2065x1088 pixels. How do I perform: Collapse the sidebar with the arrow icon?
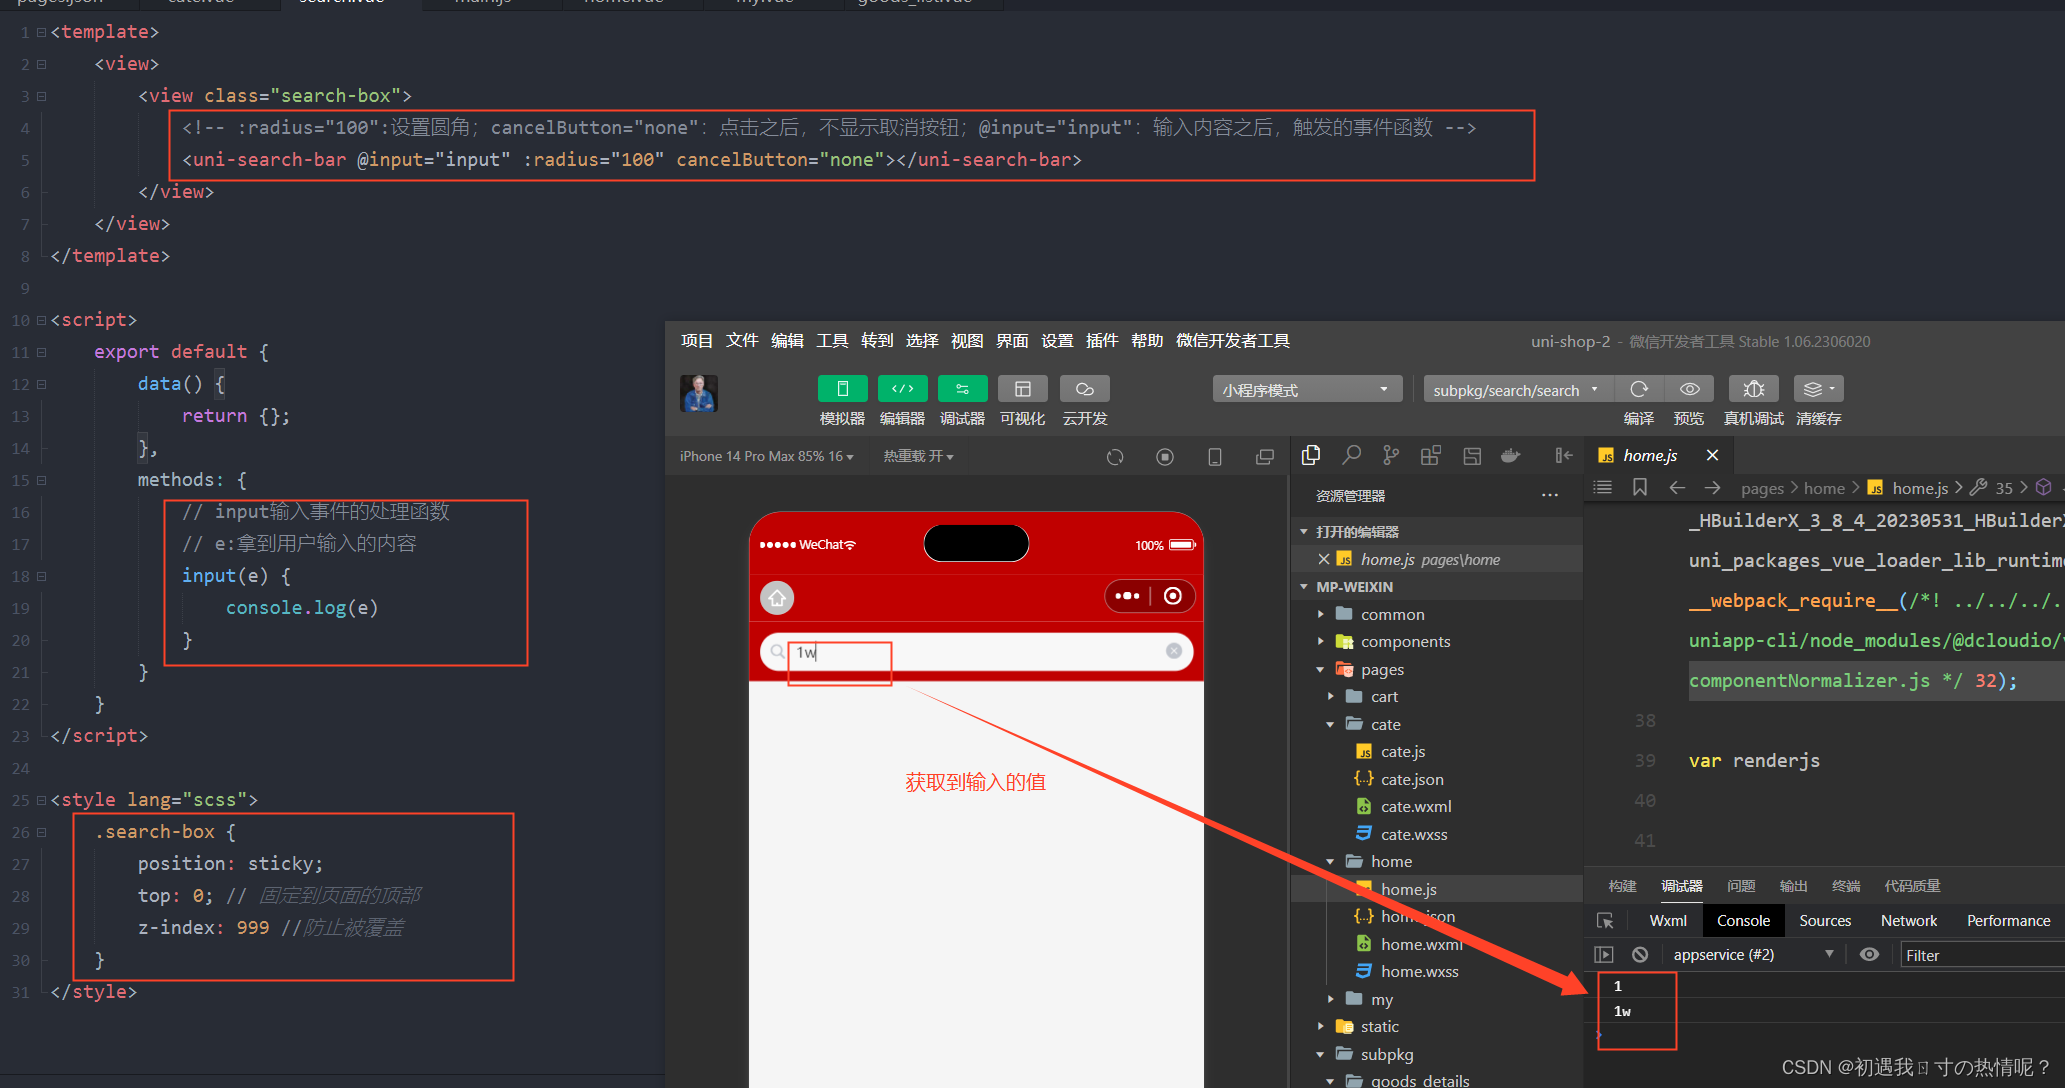pos(1564,456)
